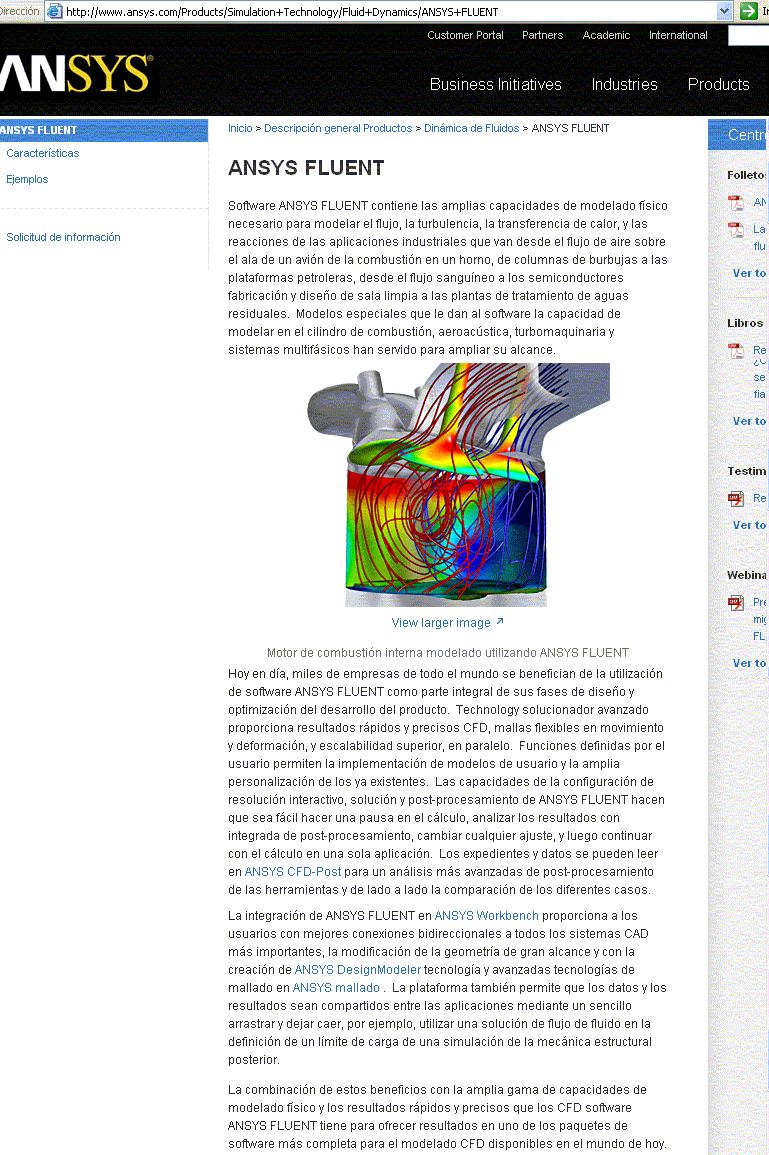Click Ver todos link under Webinars
This screenshot has height=1155, width=769.
tap(750, 663)
